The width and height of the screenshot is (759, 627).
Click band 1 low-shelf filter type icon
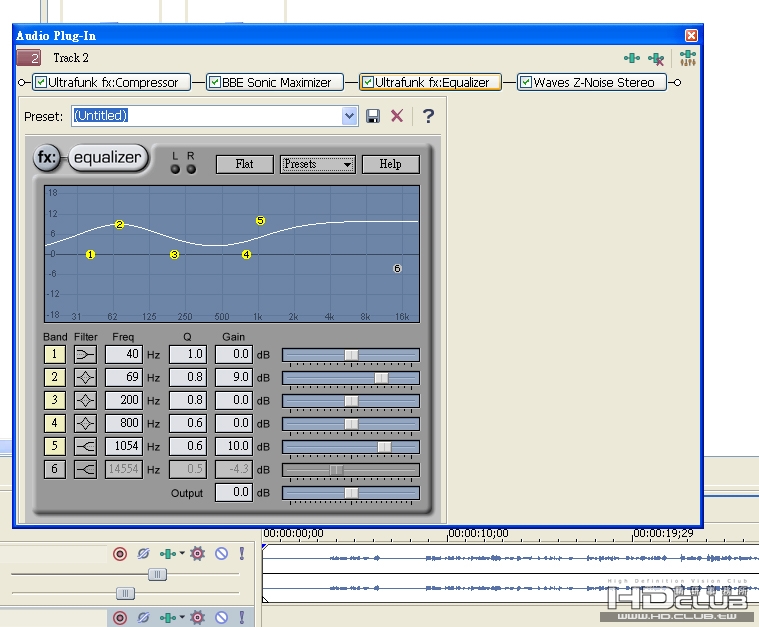[85, 354]
